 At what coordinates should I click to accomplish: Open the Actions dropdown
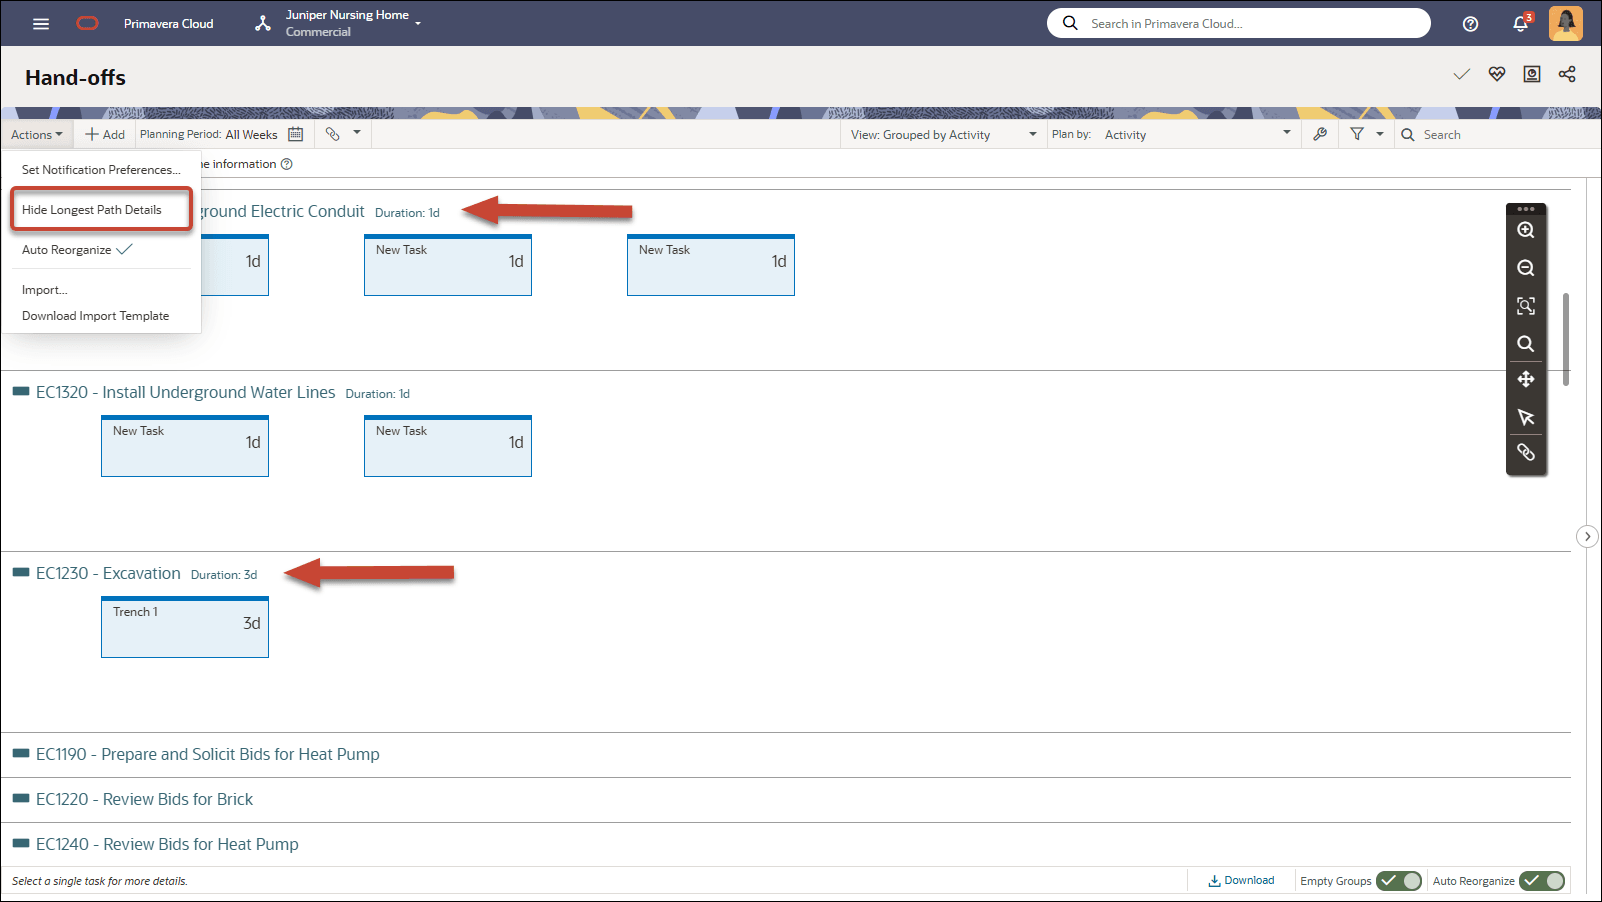click(37, 135)
